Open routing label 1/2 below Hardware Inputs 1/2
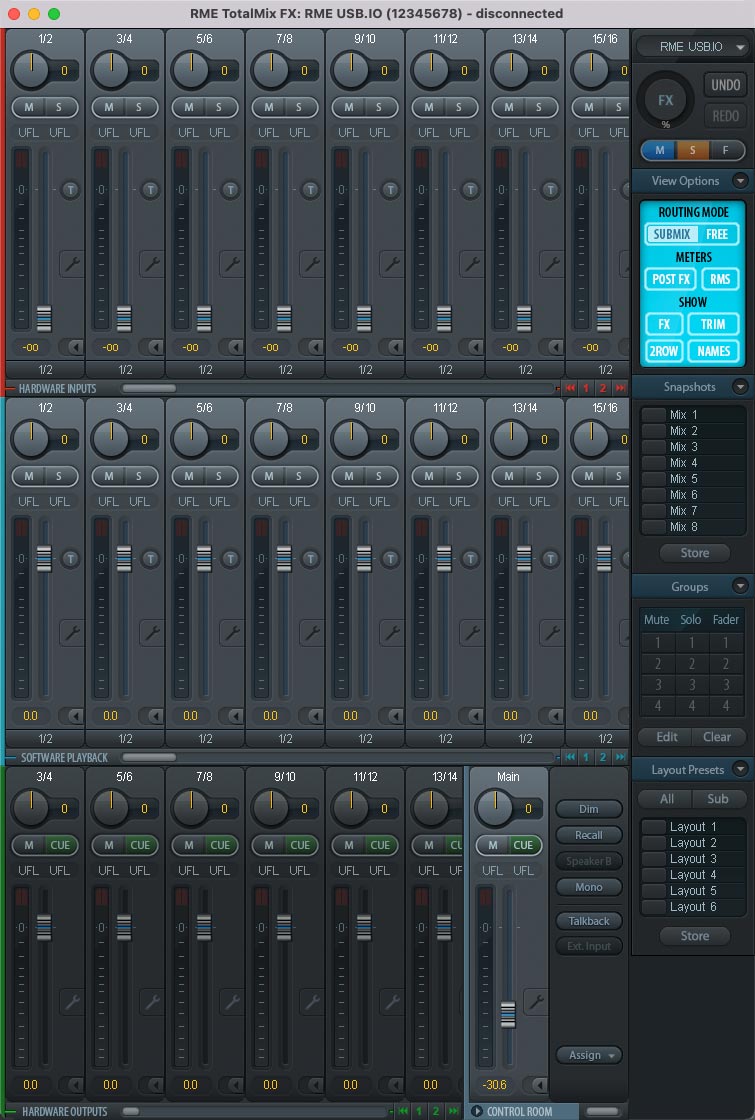This screenshot has width=755, height=1120. point(46,370)
